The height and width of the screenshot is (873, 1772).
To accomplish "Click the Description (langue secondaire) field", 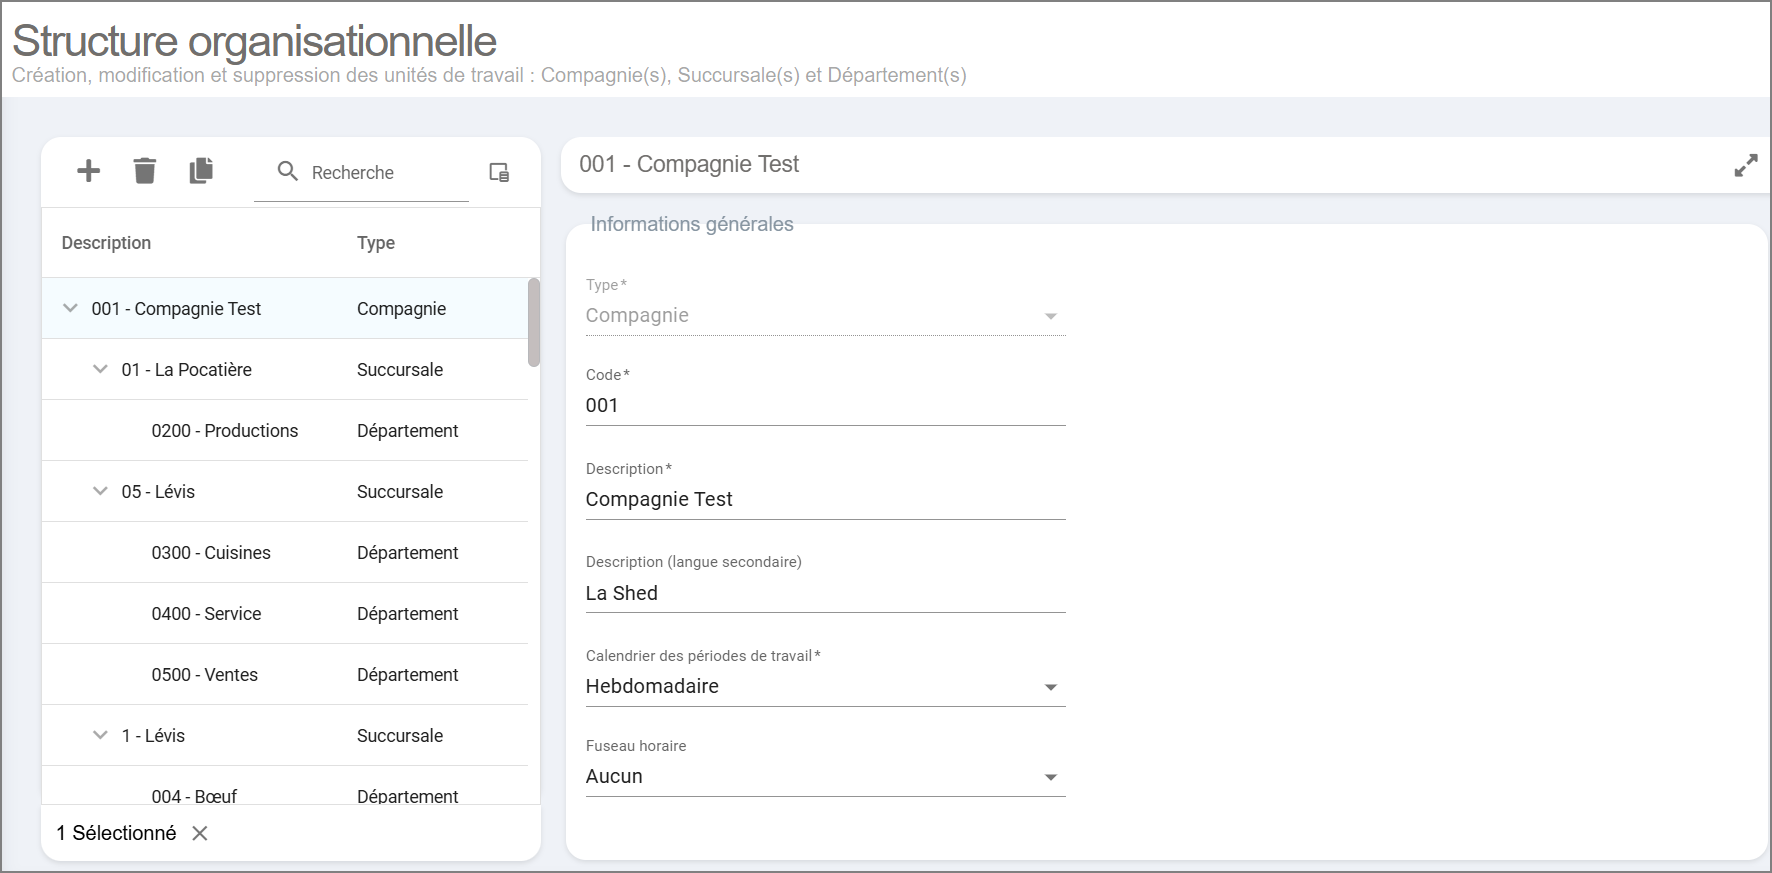I will [825, 594].
